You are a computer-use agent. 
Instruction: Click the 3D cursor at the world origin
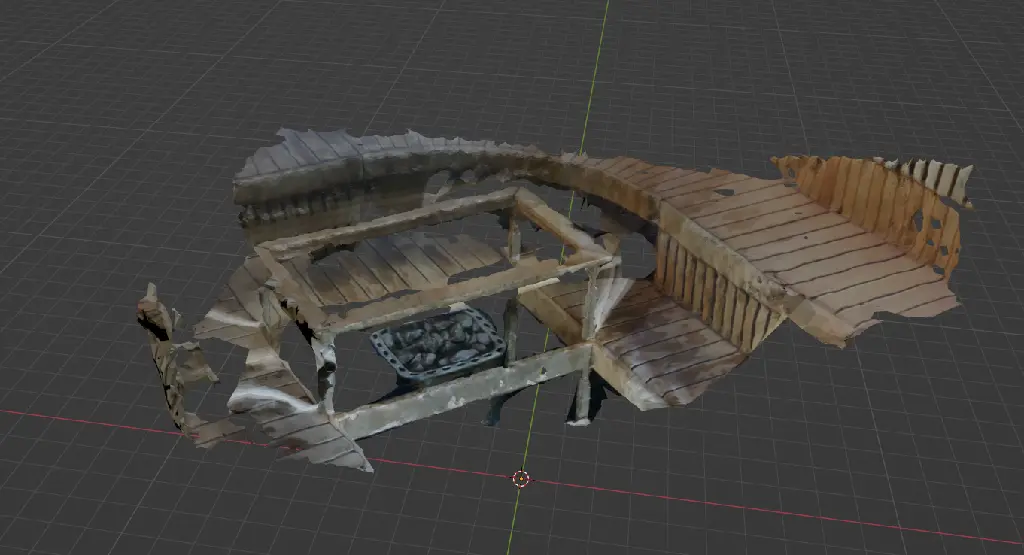point(520,479)
